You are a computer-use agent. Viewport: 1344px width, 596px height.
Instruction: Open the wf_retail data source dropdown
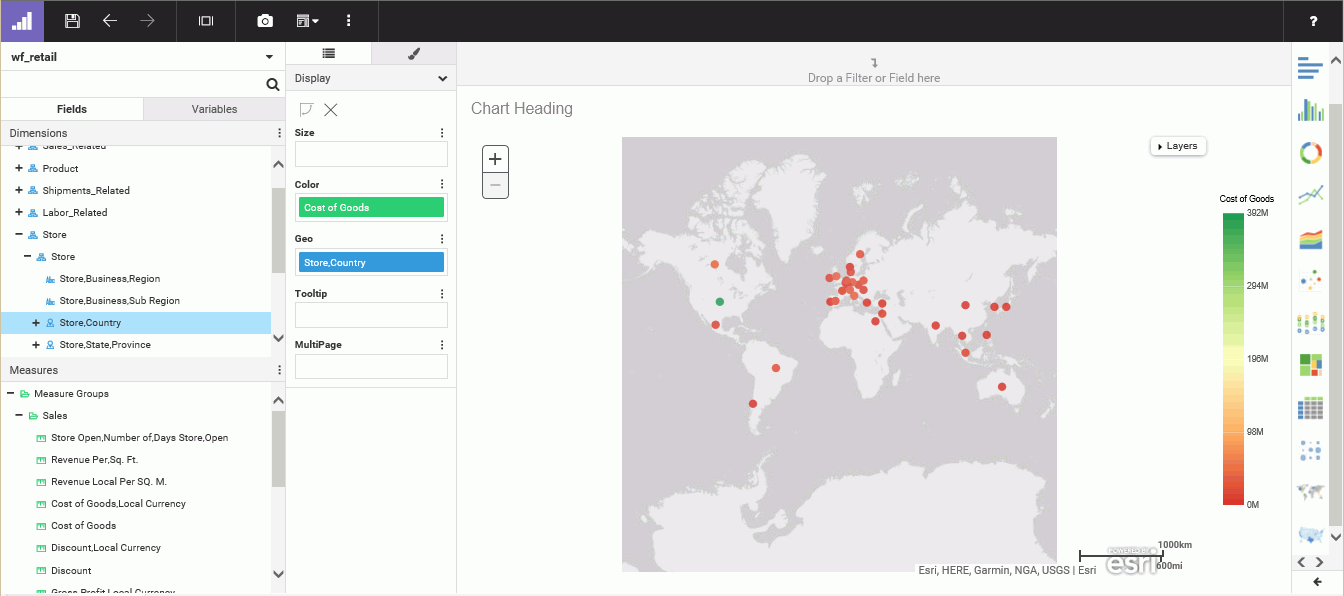(269, 57)
